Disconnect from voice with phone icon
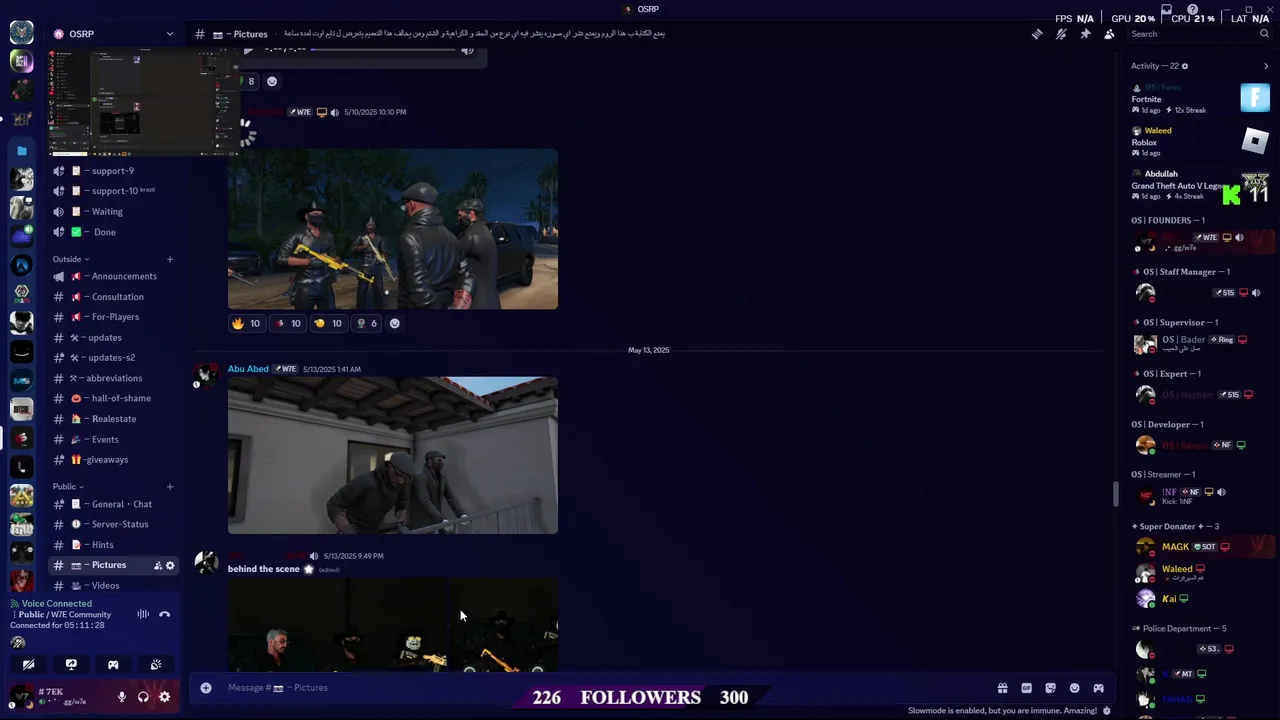This screenshot has height=720, width=1280. (x=165, y=614)
